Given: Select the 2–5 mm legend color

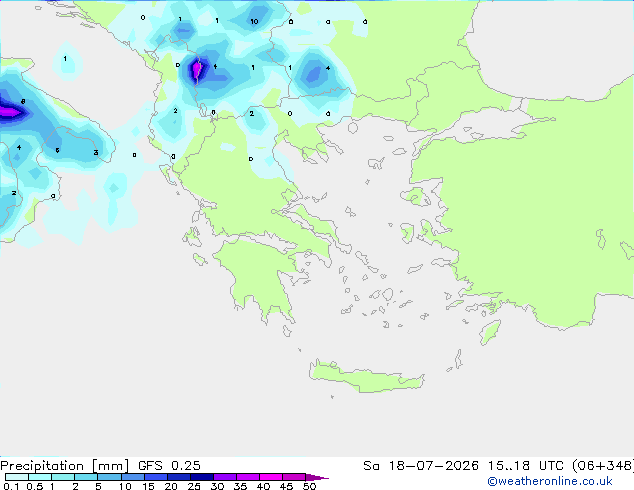Looking at the screenshot, I should pyautogui.click(x=86, y=477).
